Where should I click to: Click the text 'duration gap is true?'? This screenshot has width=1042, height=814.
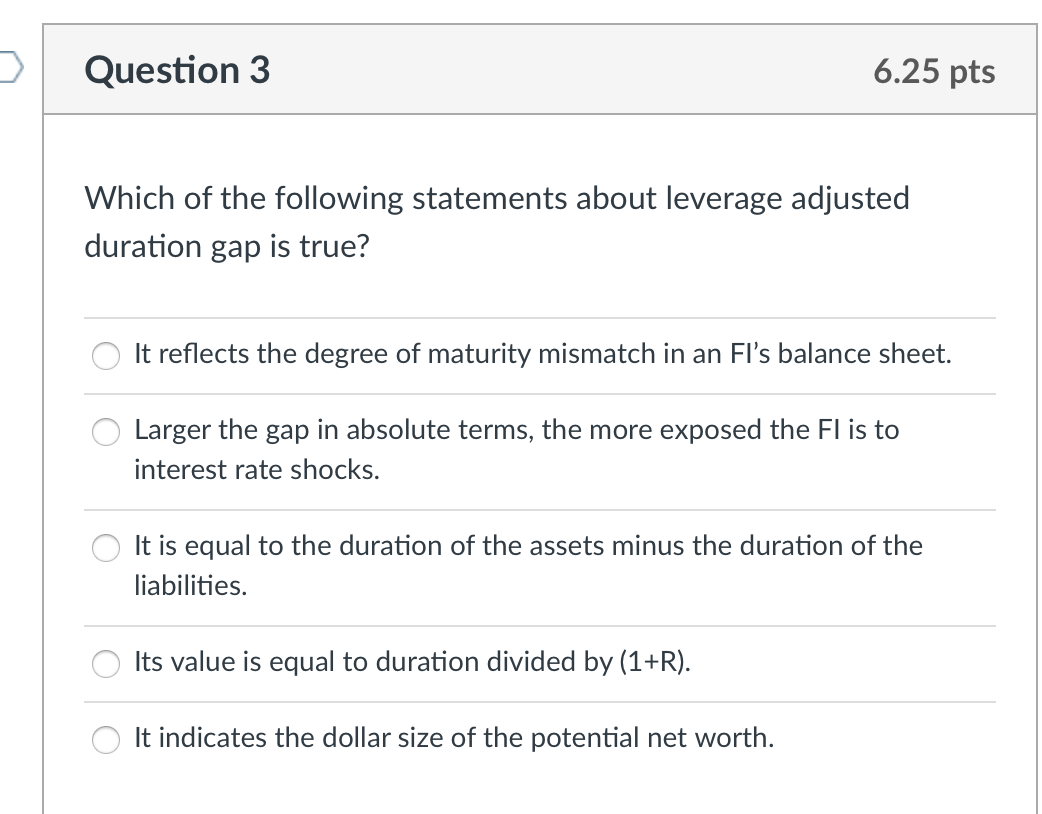point(228,246)
